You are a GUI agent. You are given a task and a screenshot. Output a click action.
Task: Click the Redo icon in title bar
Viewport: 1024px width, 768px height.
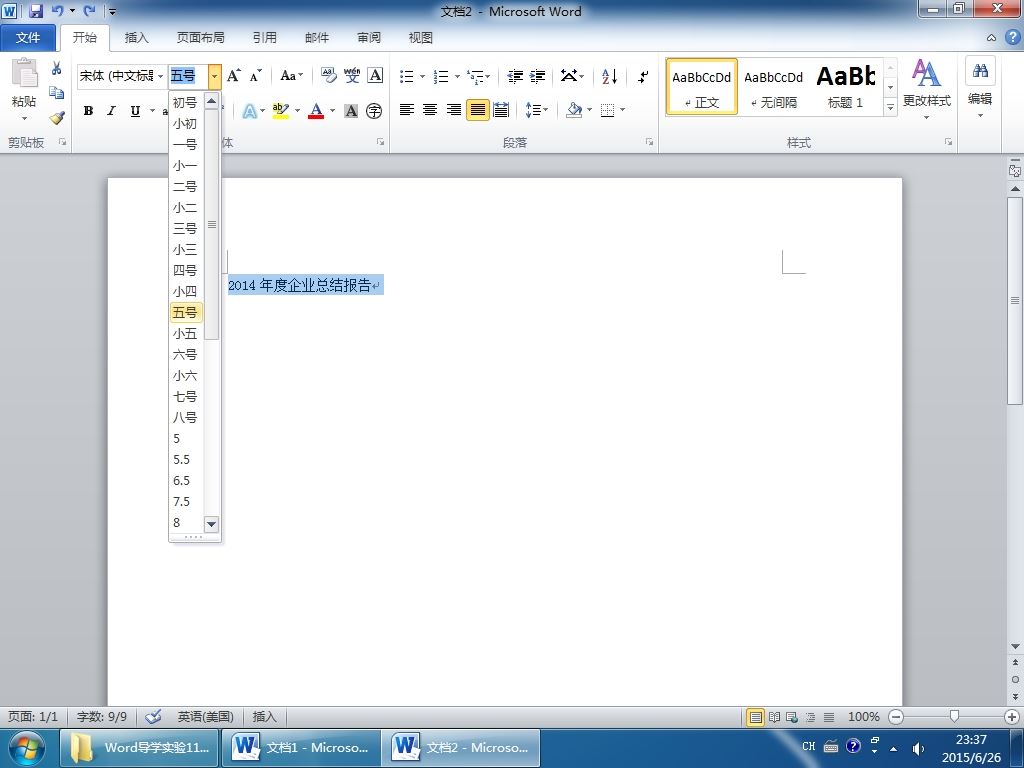[89, 10]
